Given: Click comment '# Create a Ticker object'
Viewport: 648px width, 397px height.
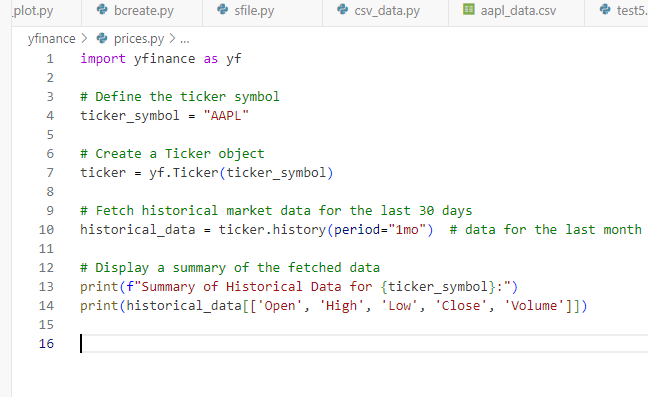Looking at the screenshot, I should point(172,154).
